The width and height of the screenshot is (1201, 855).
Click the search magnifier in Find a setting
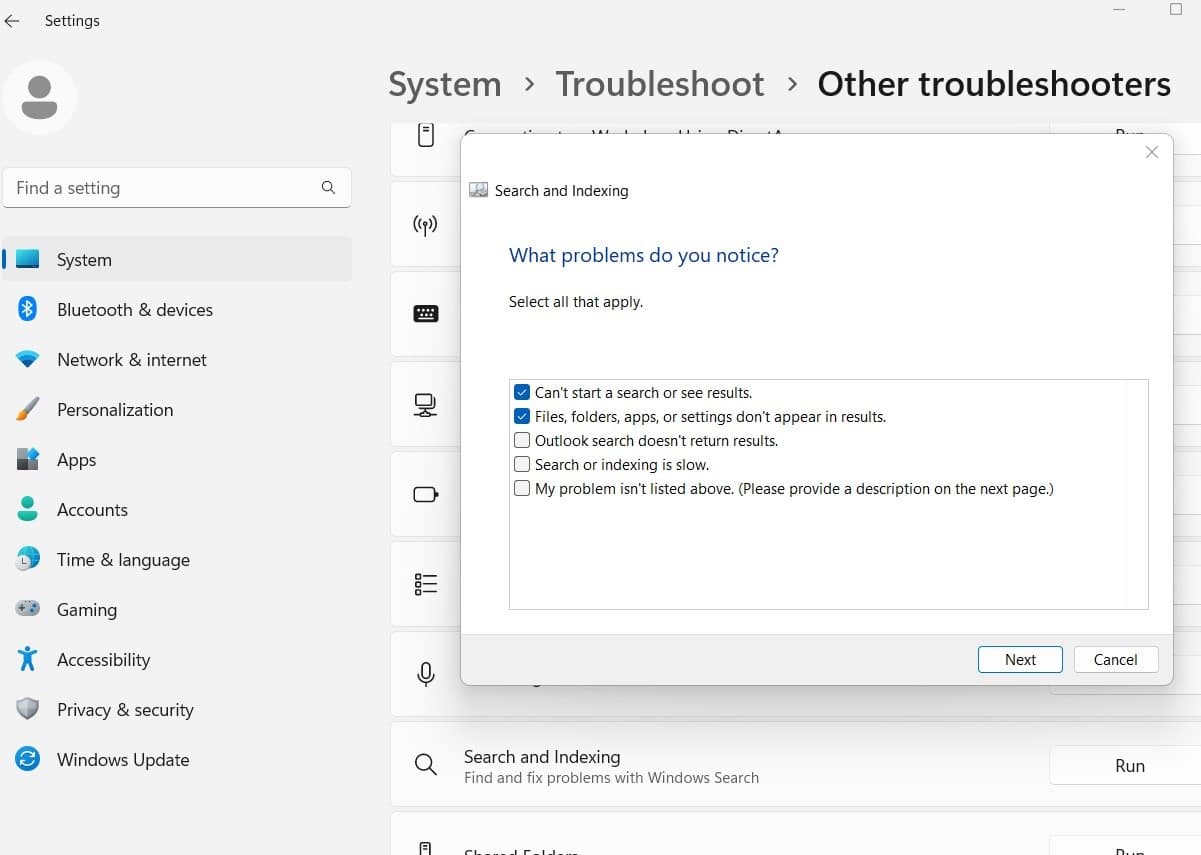(328, 187)
